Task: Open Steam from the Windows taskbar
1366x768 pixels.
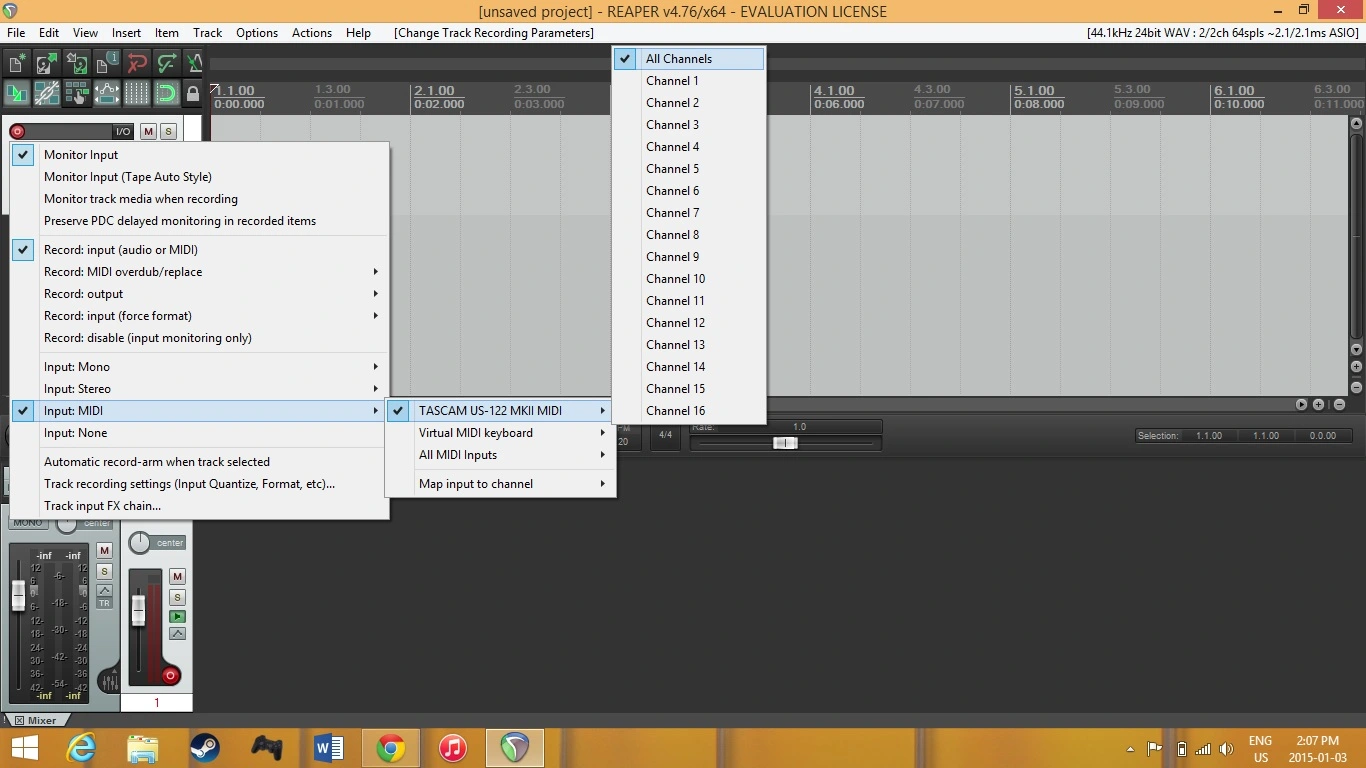Action: (205, 747)
